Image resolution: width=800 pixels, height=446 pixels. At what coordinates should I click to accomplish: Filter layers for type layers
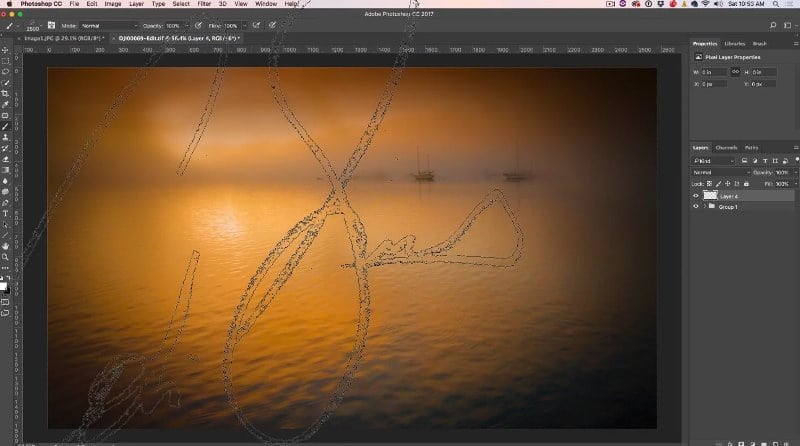tap(765, 161)
